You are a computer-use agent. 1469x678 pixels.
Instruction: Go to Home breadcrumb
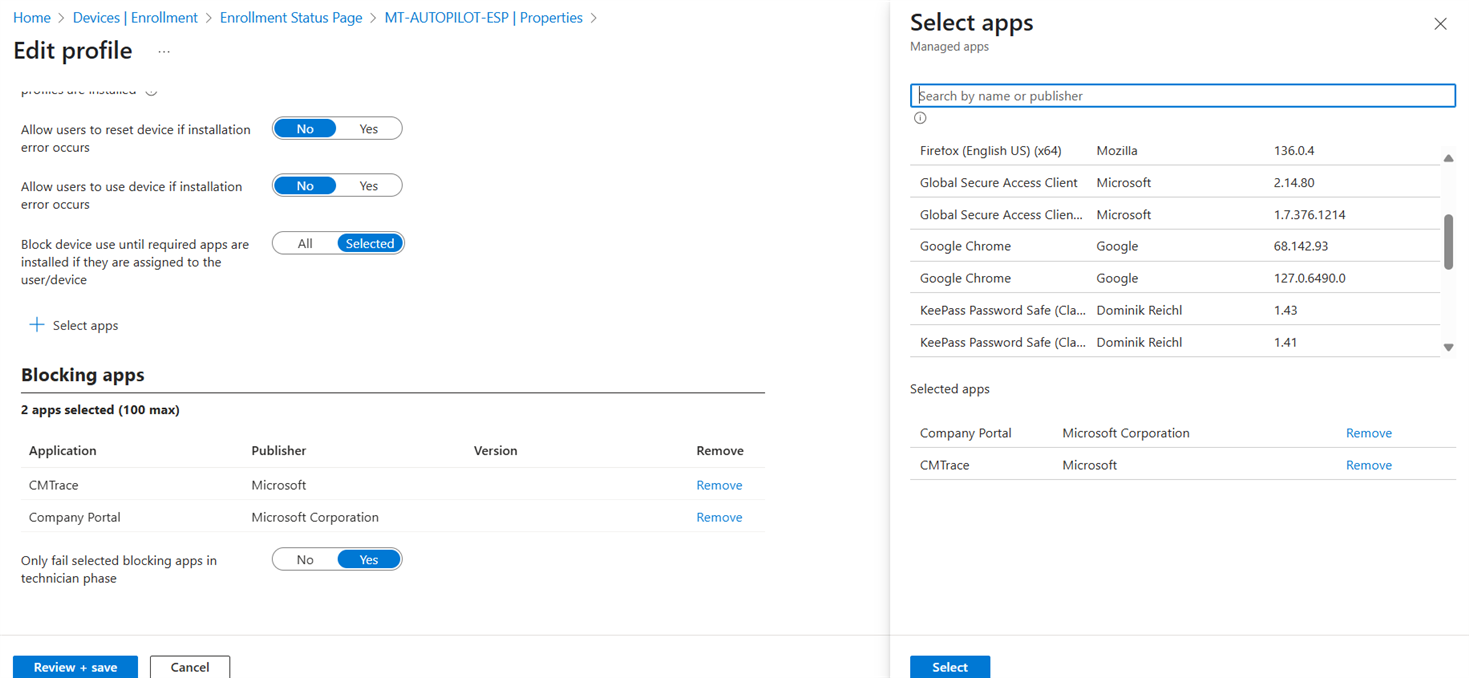click(32, 18)
